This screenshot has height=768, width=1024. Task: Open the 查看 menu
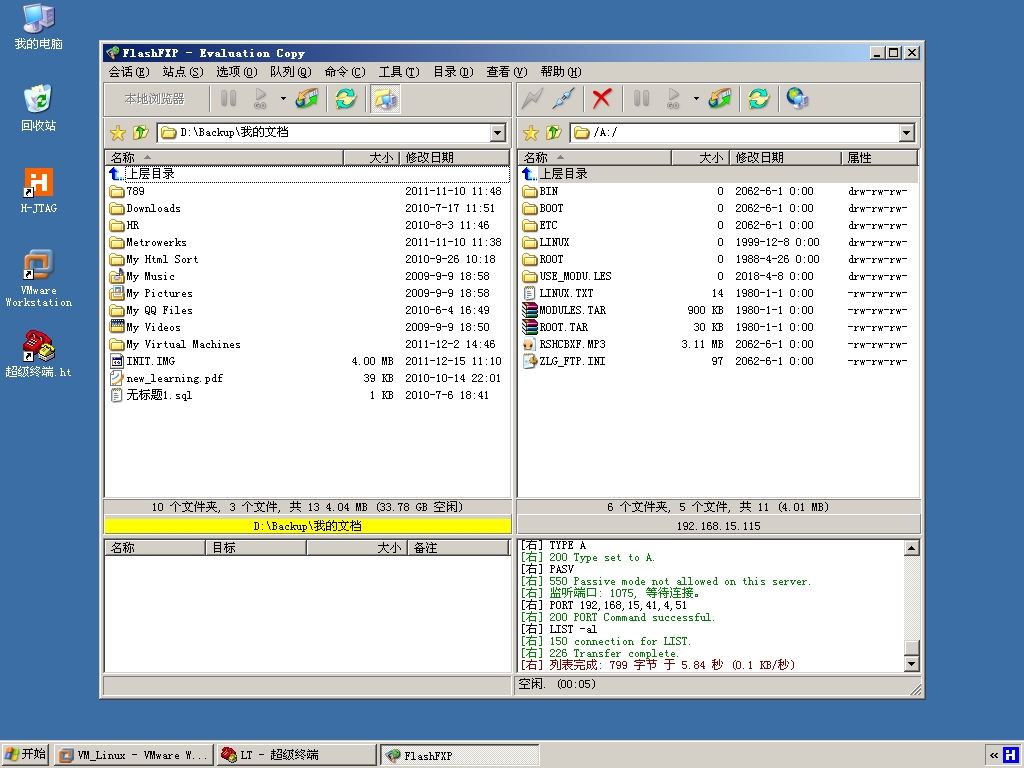coord(507,72)
